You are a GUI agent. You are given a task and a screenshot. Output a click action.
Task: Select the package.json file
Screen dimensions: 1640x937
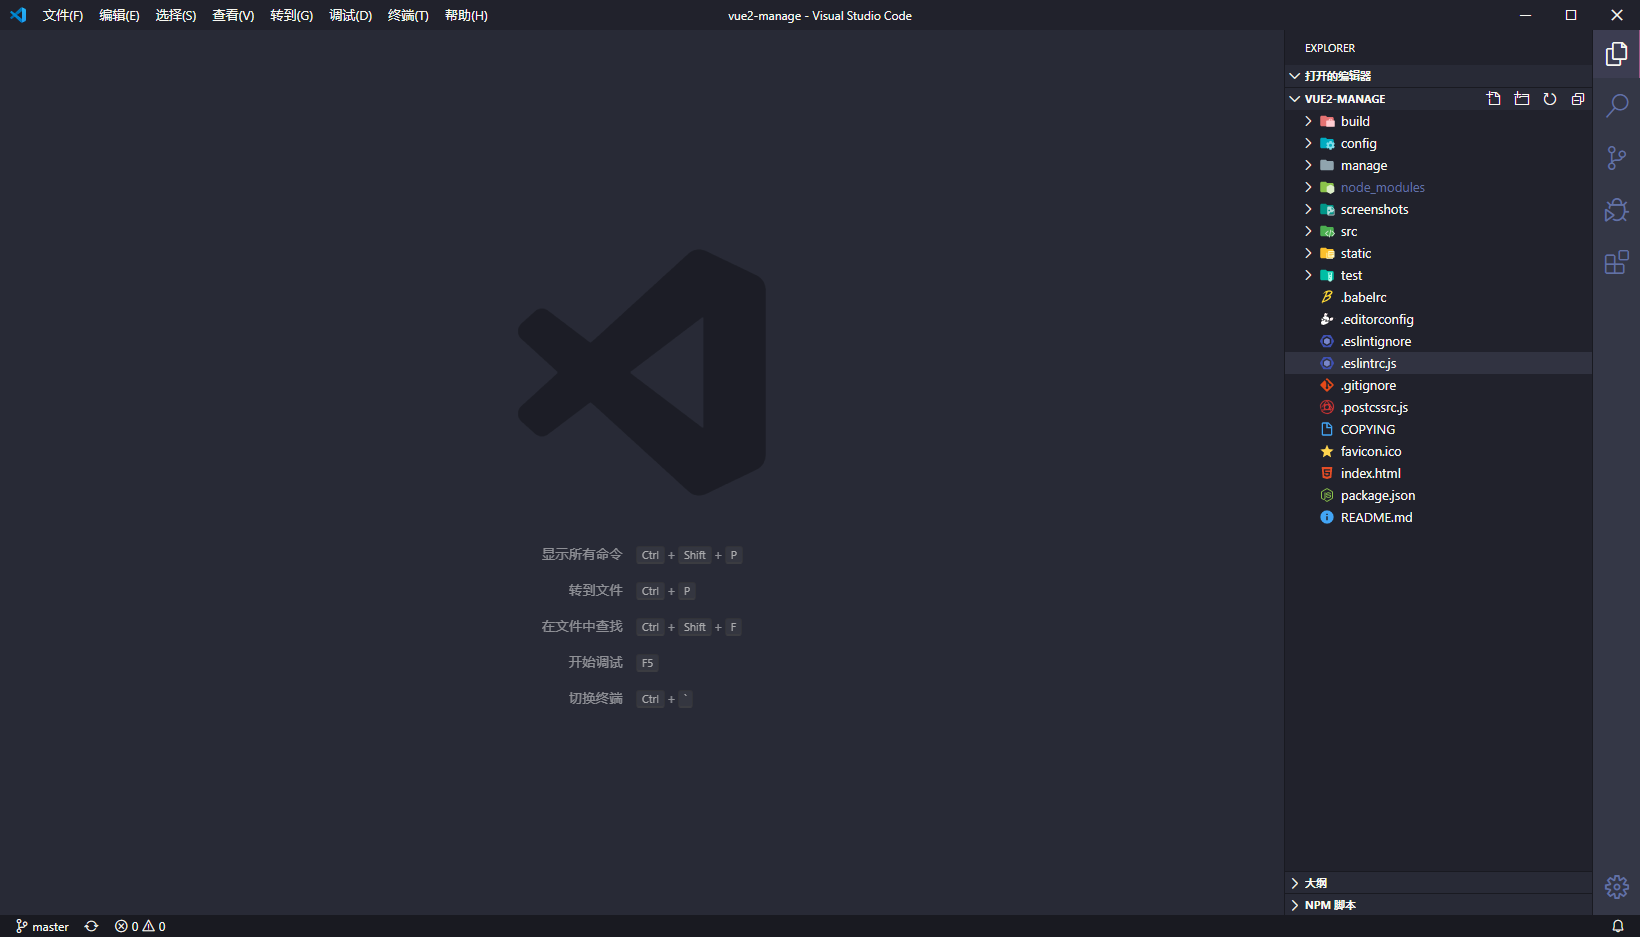coord(1377,495)
